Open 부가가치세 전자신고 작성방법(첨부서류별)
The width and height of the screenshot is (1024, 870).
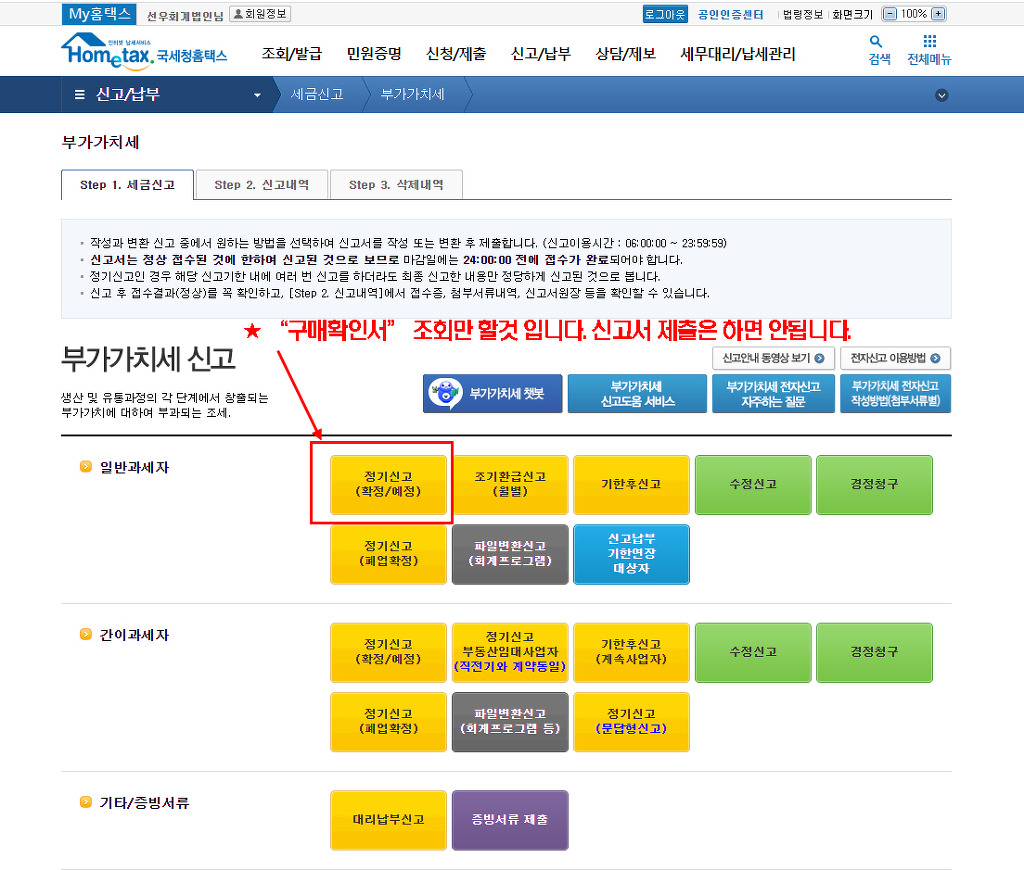[x=895, y=393]
